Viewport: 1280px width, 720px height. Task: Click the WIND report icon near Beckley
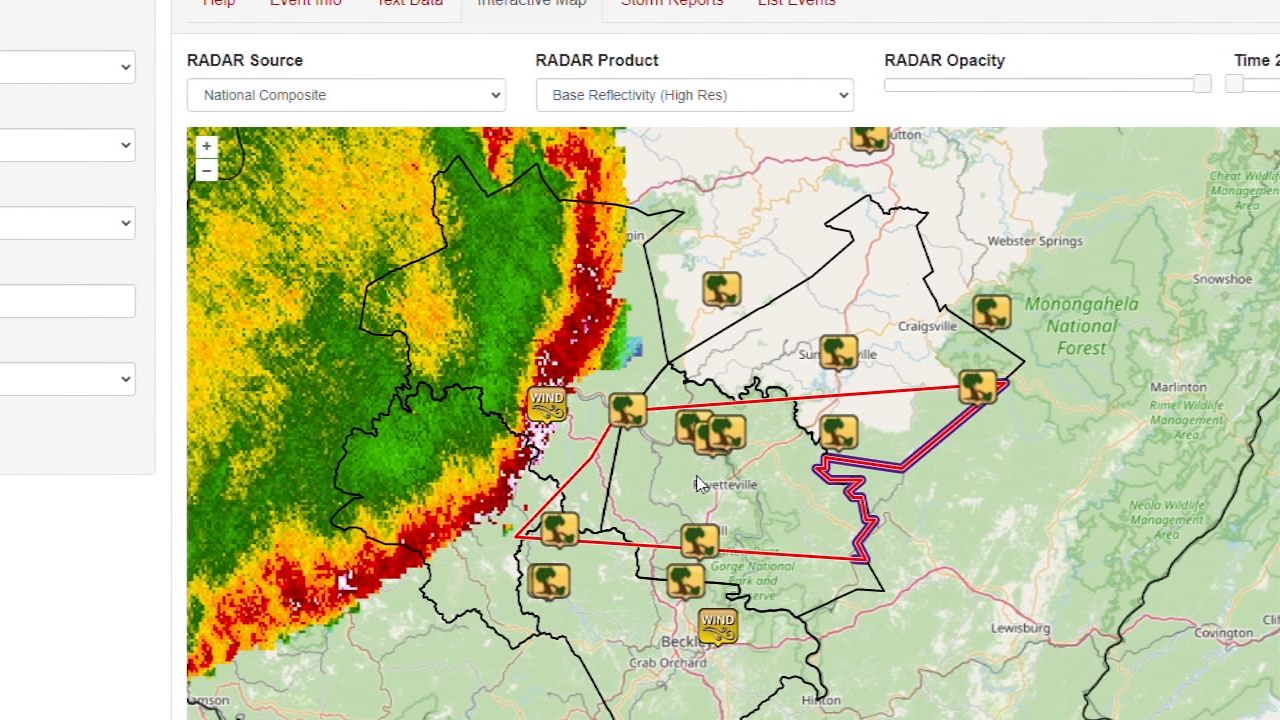(717, 626)
